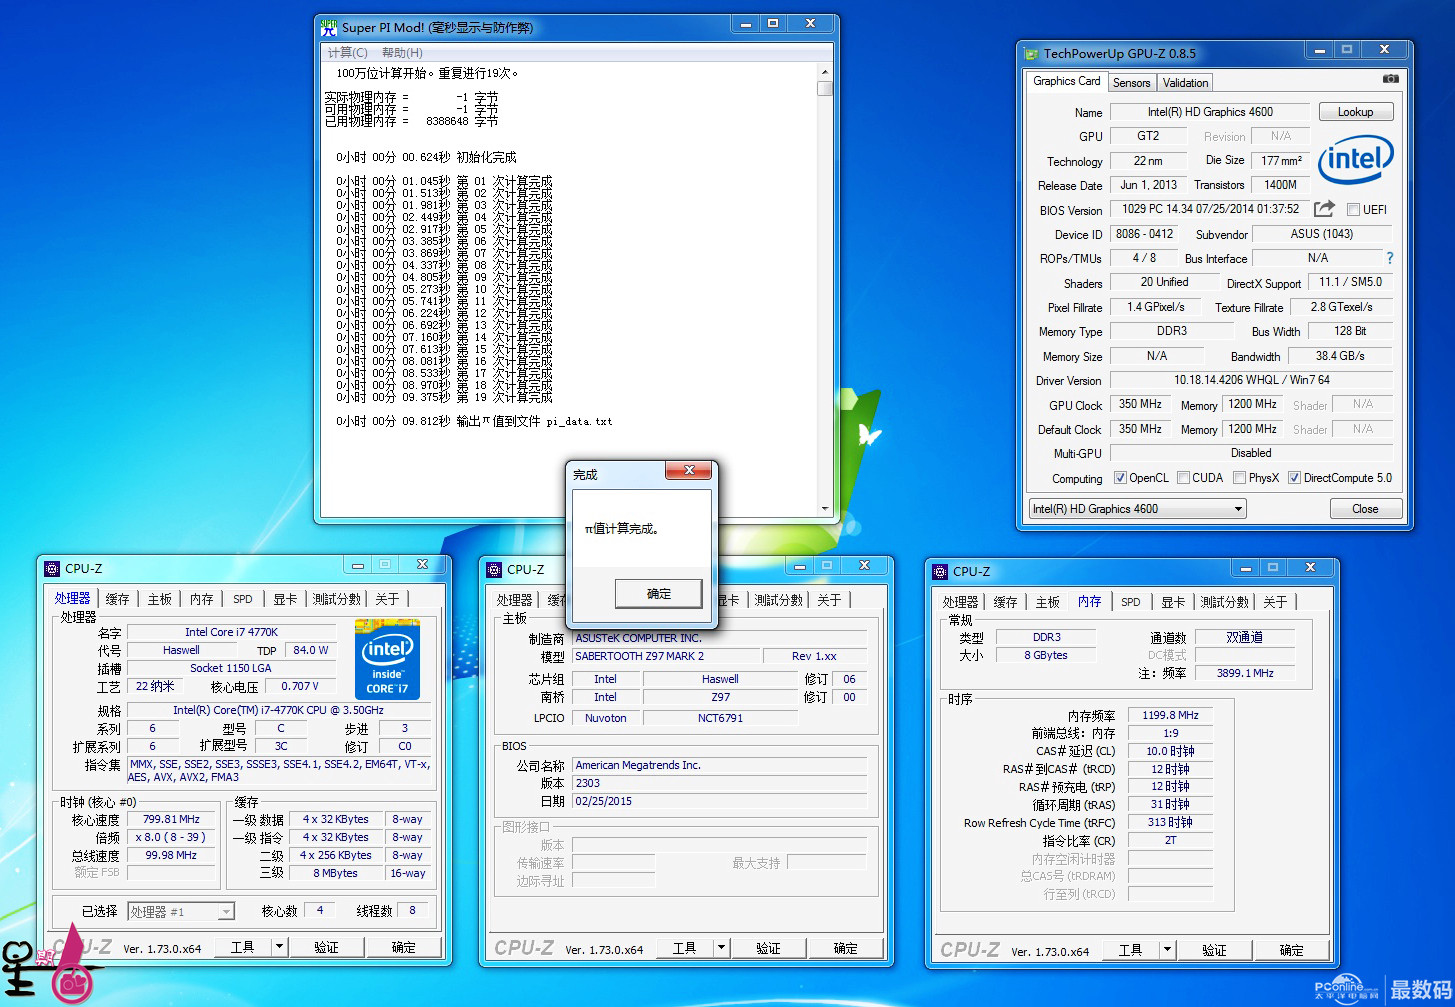
Task: Click the 双通道 channel value
Action: click(1245, 637)
